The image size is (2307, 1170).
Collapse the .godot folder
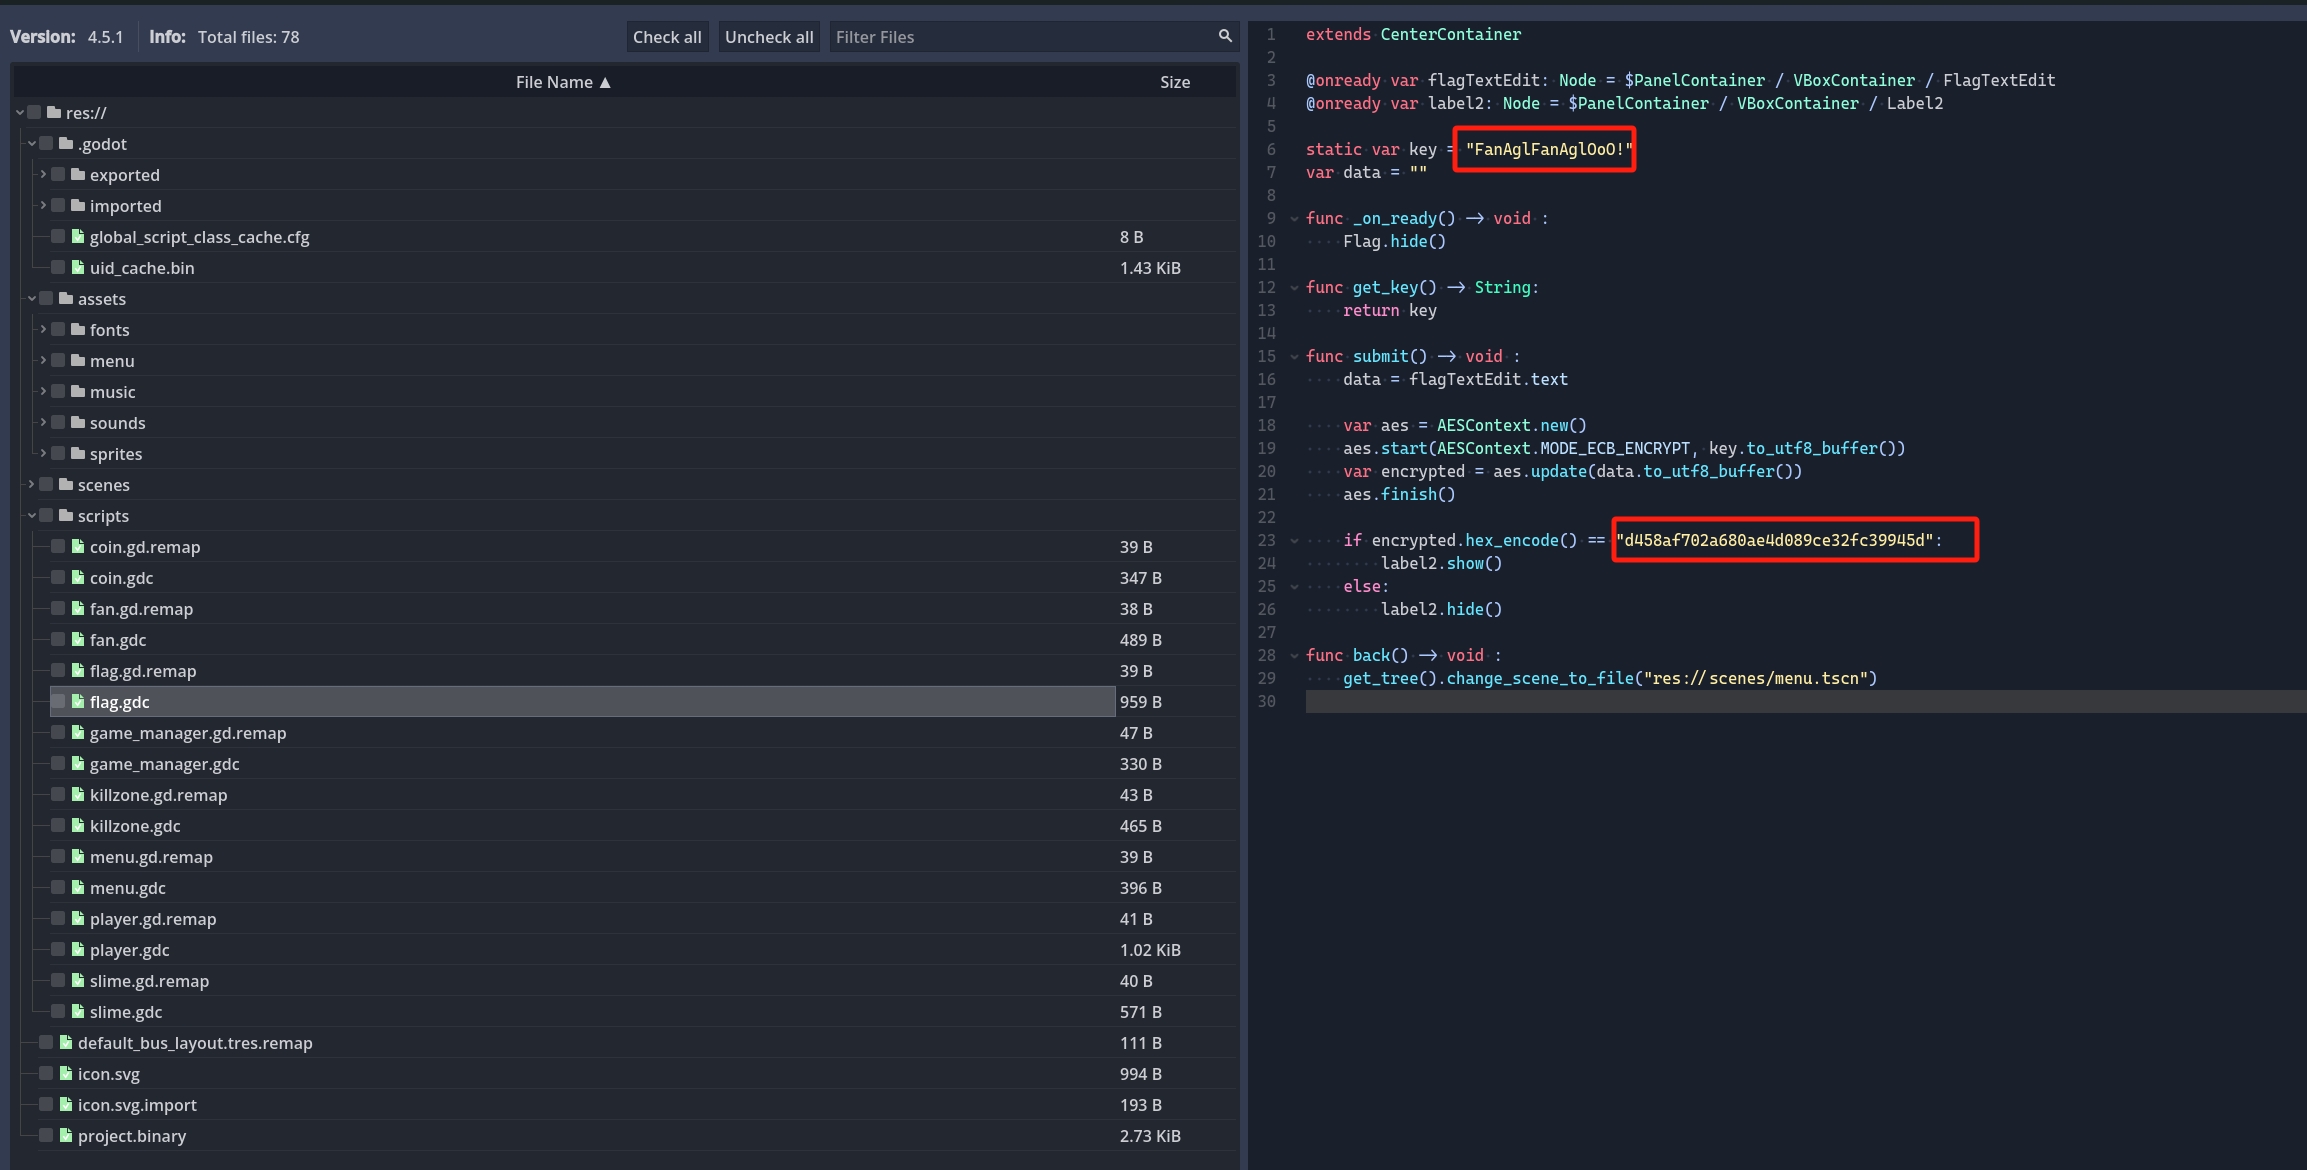(x=32, y=143)
